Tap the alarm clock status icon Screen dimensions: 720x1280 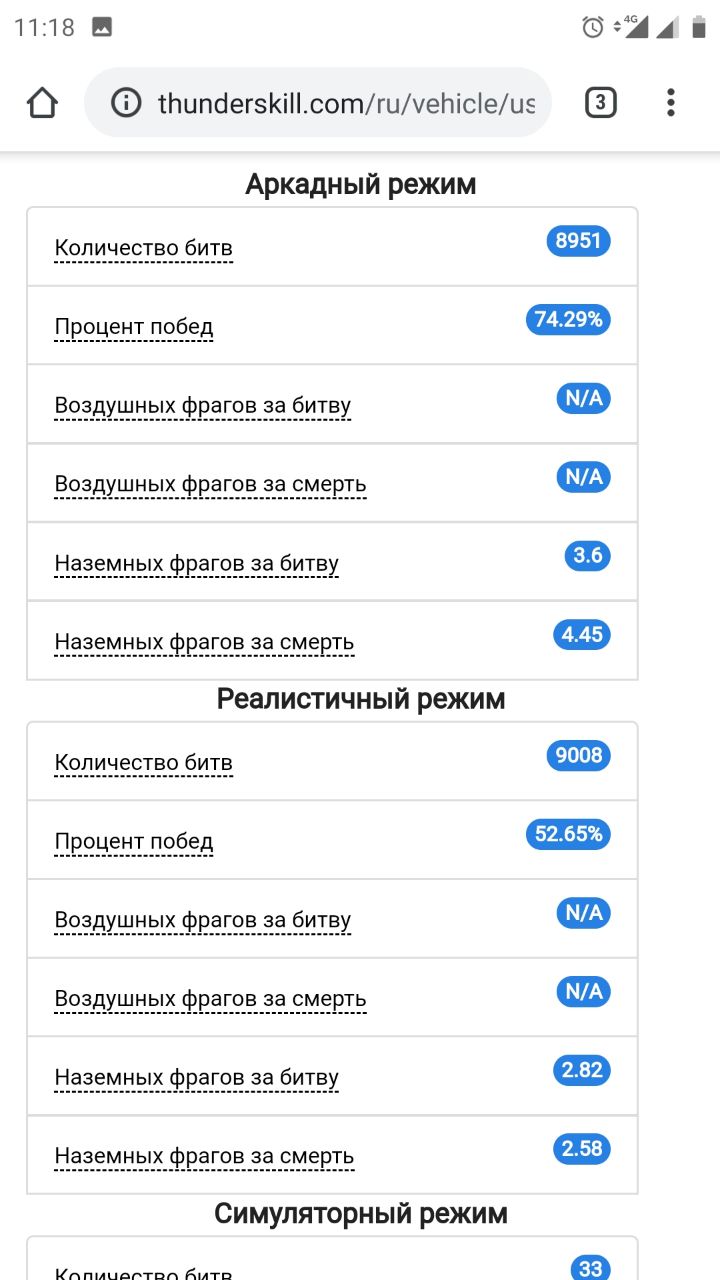(x=593, y=27)
